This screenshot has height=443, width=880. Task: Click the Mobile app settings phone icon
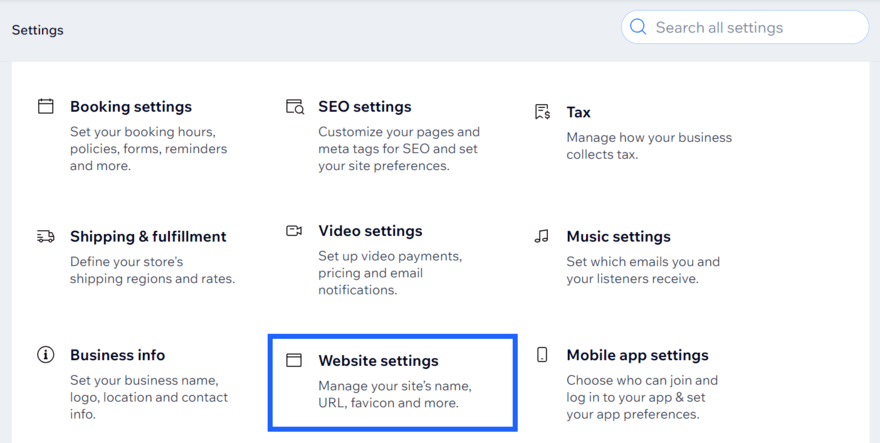[x=542, y=355]
